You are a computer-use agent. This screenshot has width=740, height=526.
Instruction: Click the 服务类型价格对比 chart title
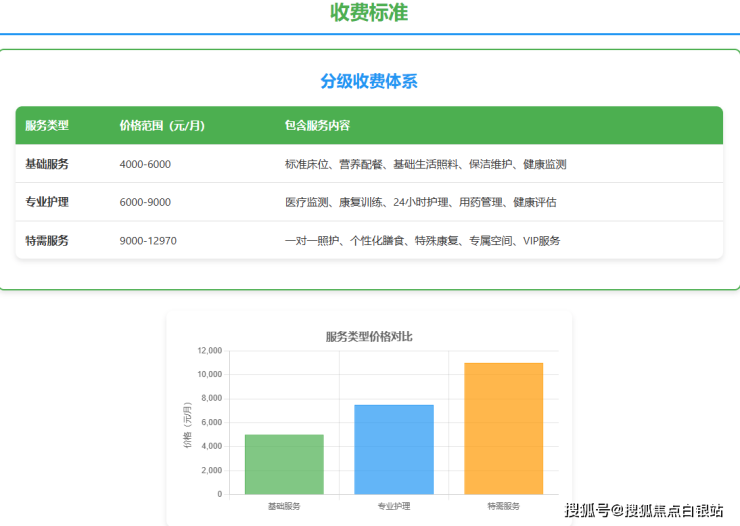pyautogui.click(x=369, y=336)
